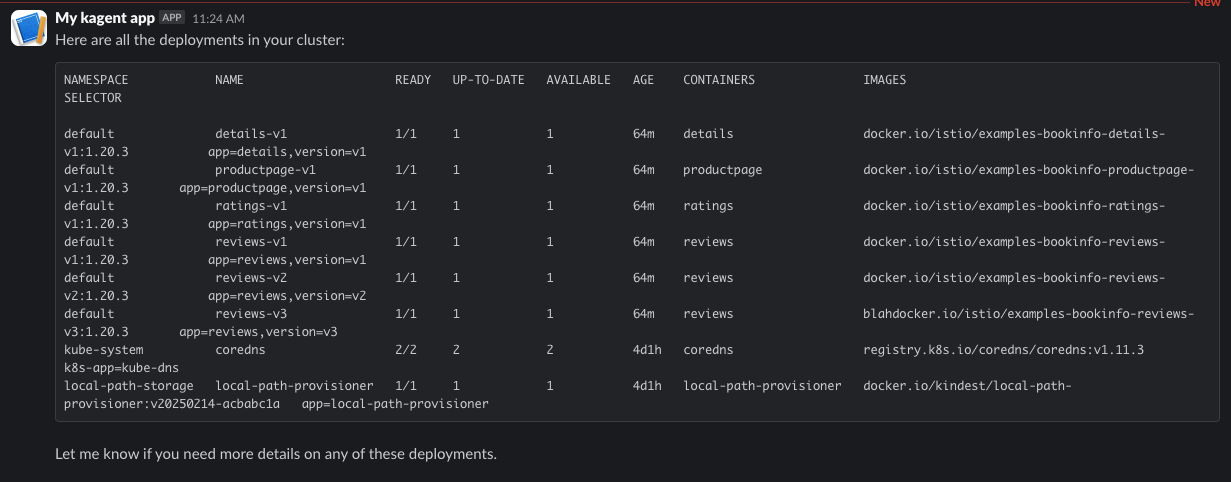Click the New messages divider label
Image resolution: width=1231 pixels, height=482 pixels.
[x=1207, y=4]
